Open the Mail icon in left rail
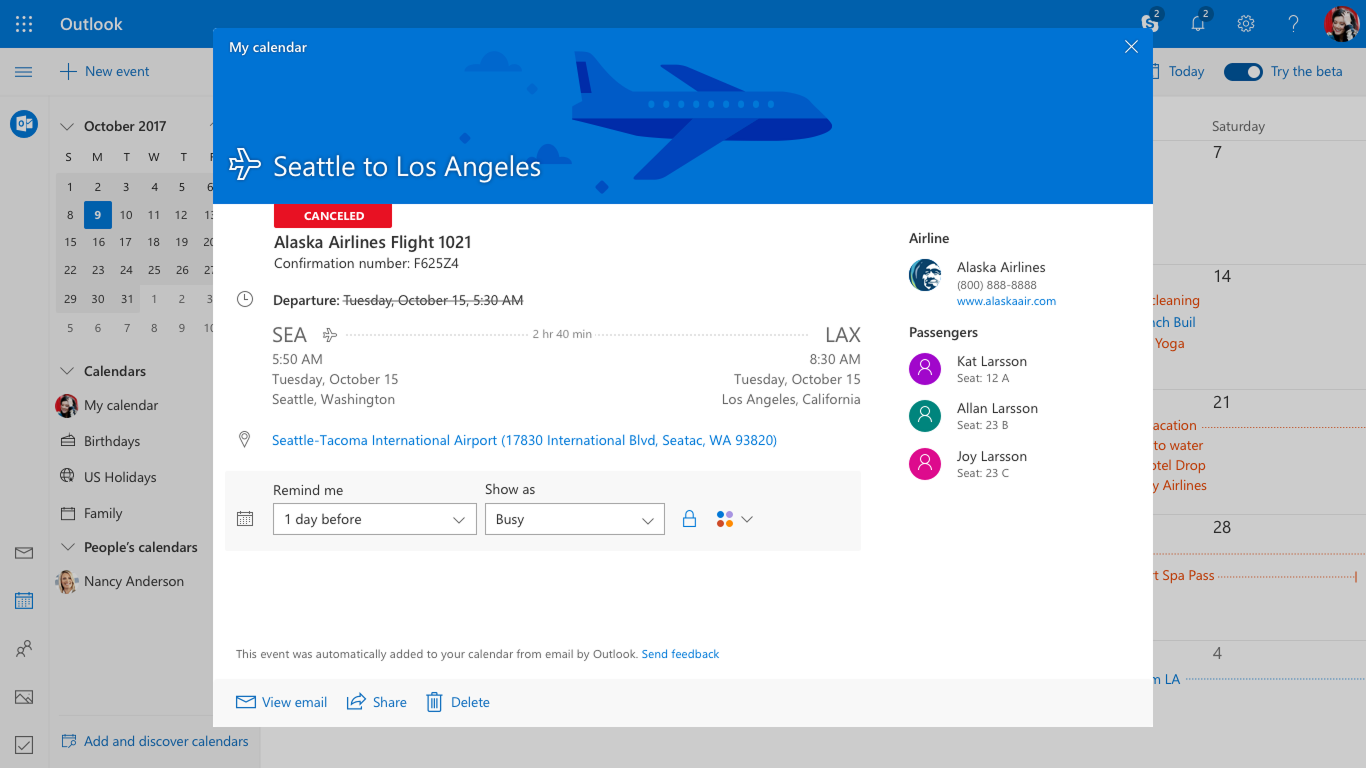The width and height of the screenshot is (1366, 768). pyautogui.click(x=24, y=553)
